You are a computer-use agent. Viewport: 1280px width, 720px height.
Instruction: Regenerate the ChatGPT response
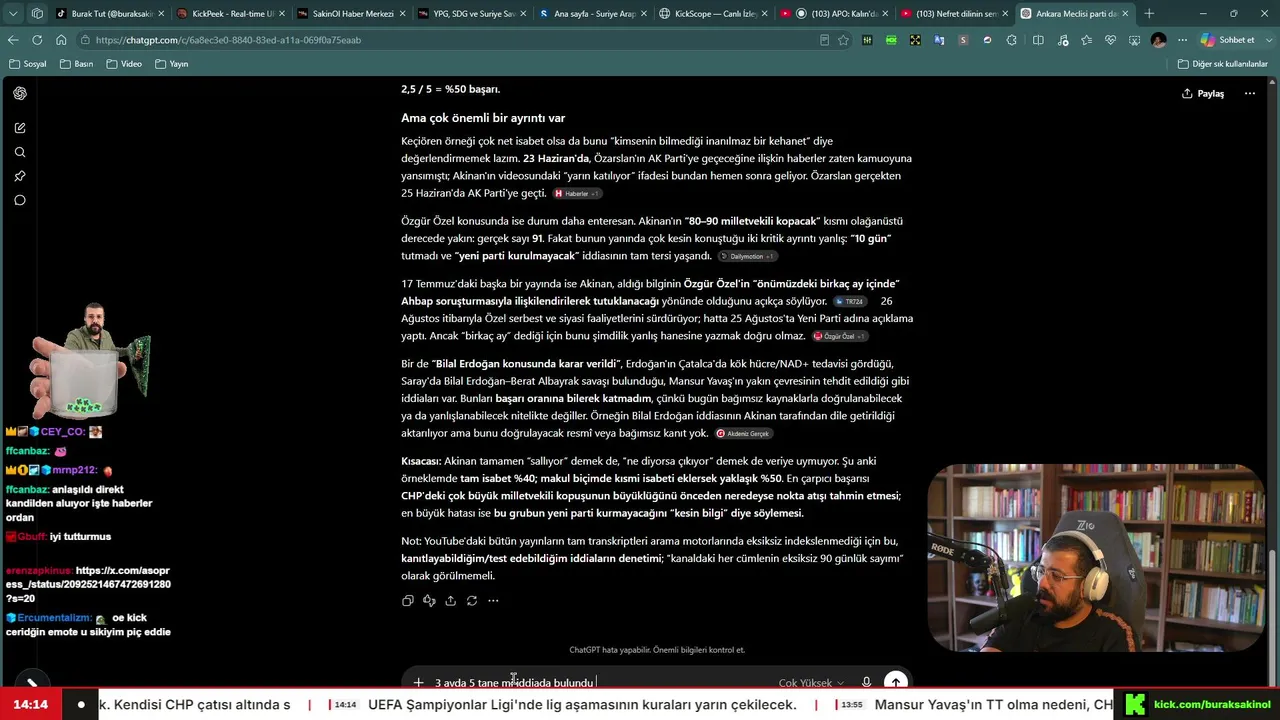point(472,601)
